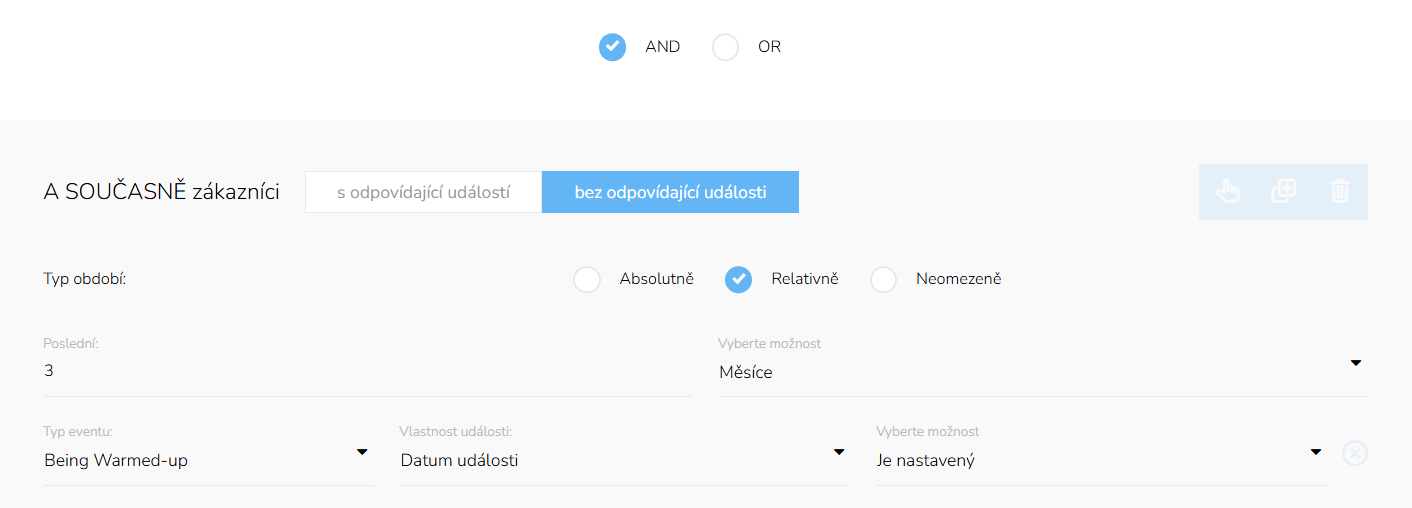Switch to 'bez odpovídající události' option

click(x=670, y=192)
